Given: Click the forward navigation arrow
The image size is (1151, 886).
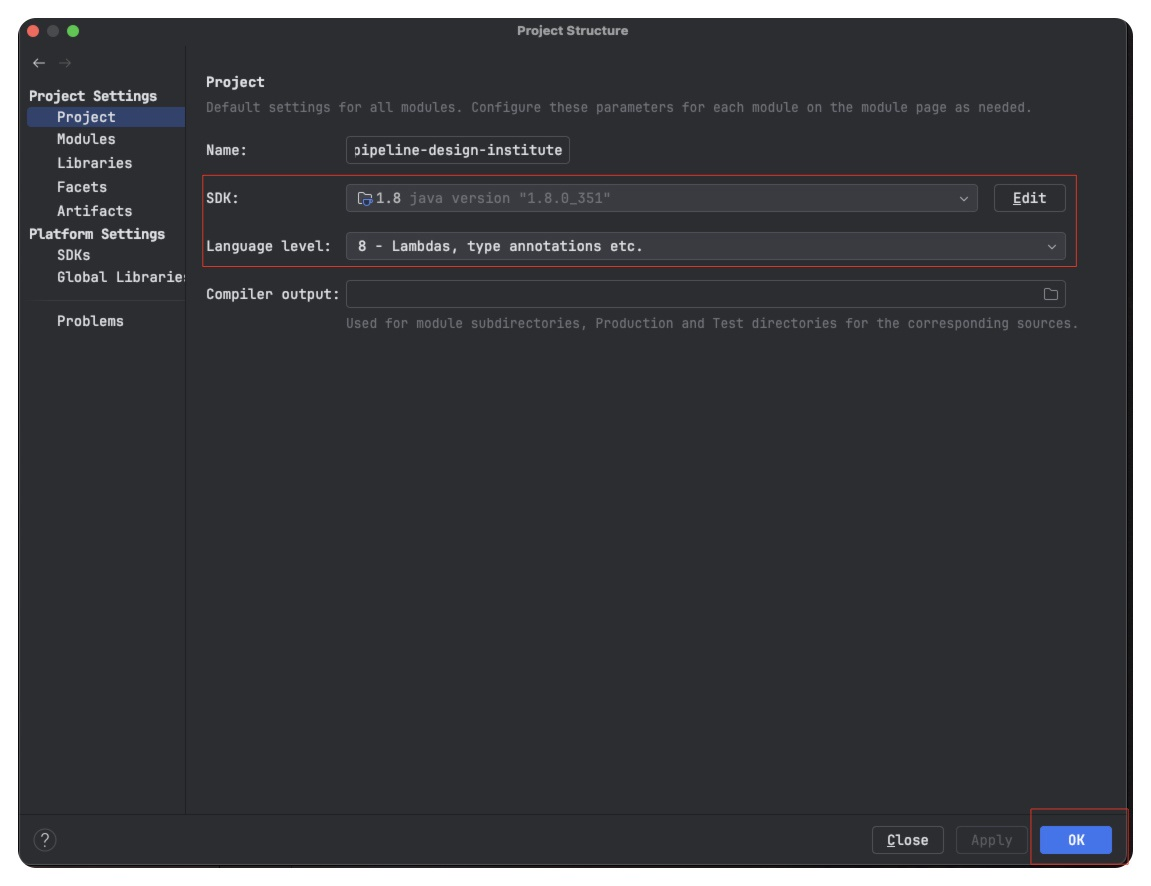Looking at the screenshot, I should click(65, 63).
